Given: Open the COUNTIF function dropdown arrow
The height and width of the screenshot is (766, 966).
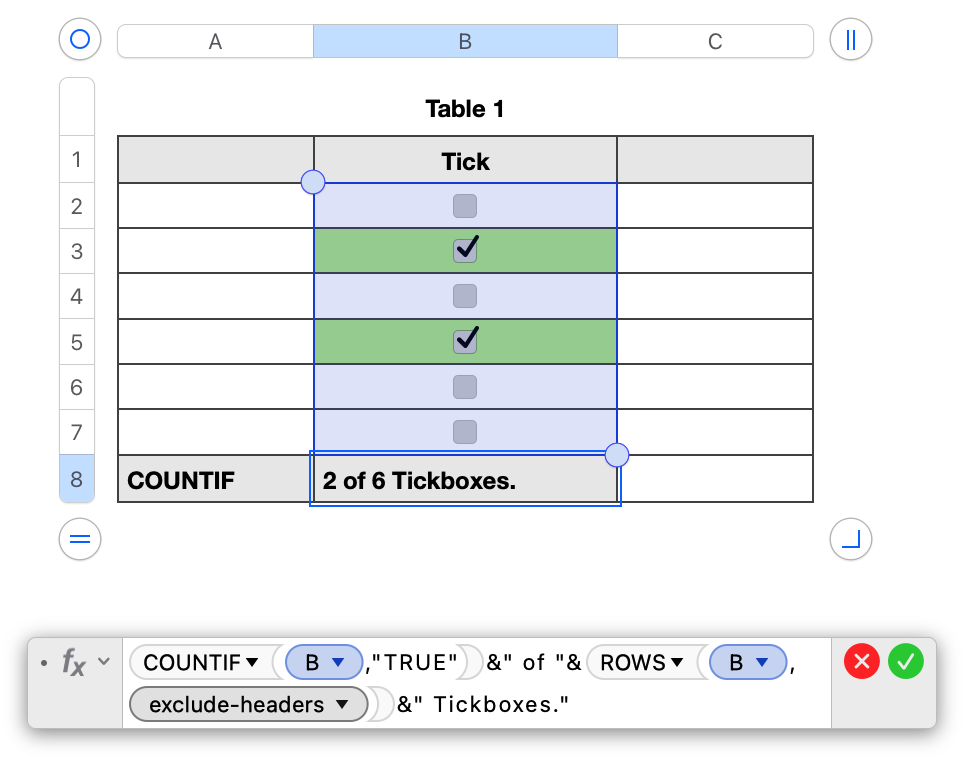Looking at the screenshot, I should pyautogui.click(x=252, y=662).
